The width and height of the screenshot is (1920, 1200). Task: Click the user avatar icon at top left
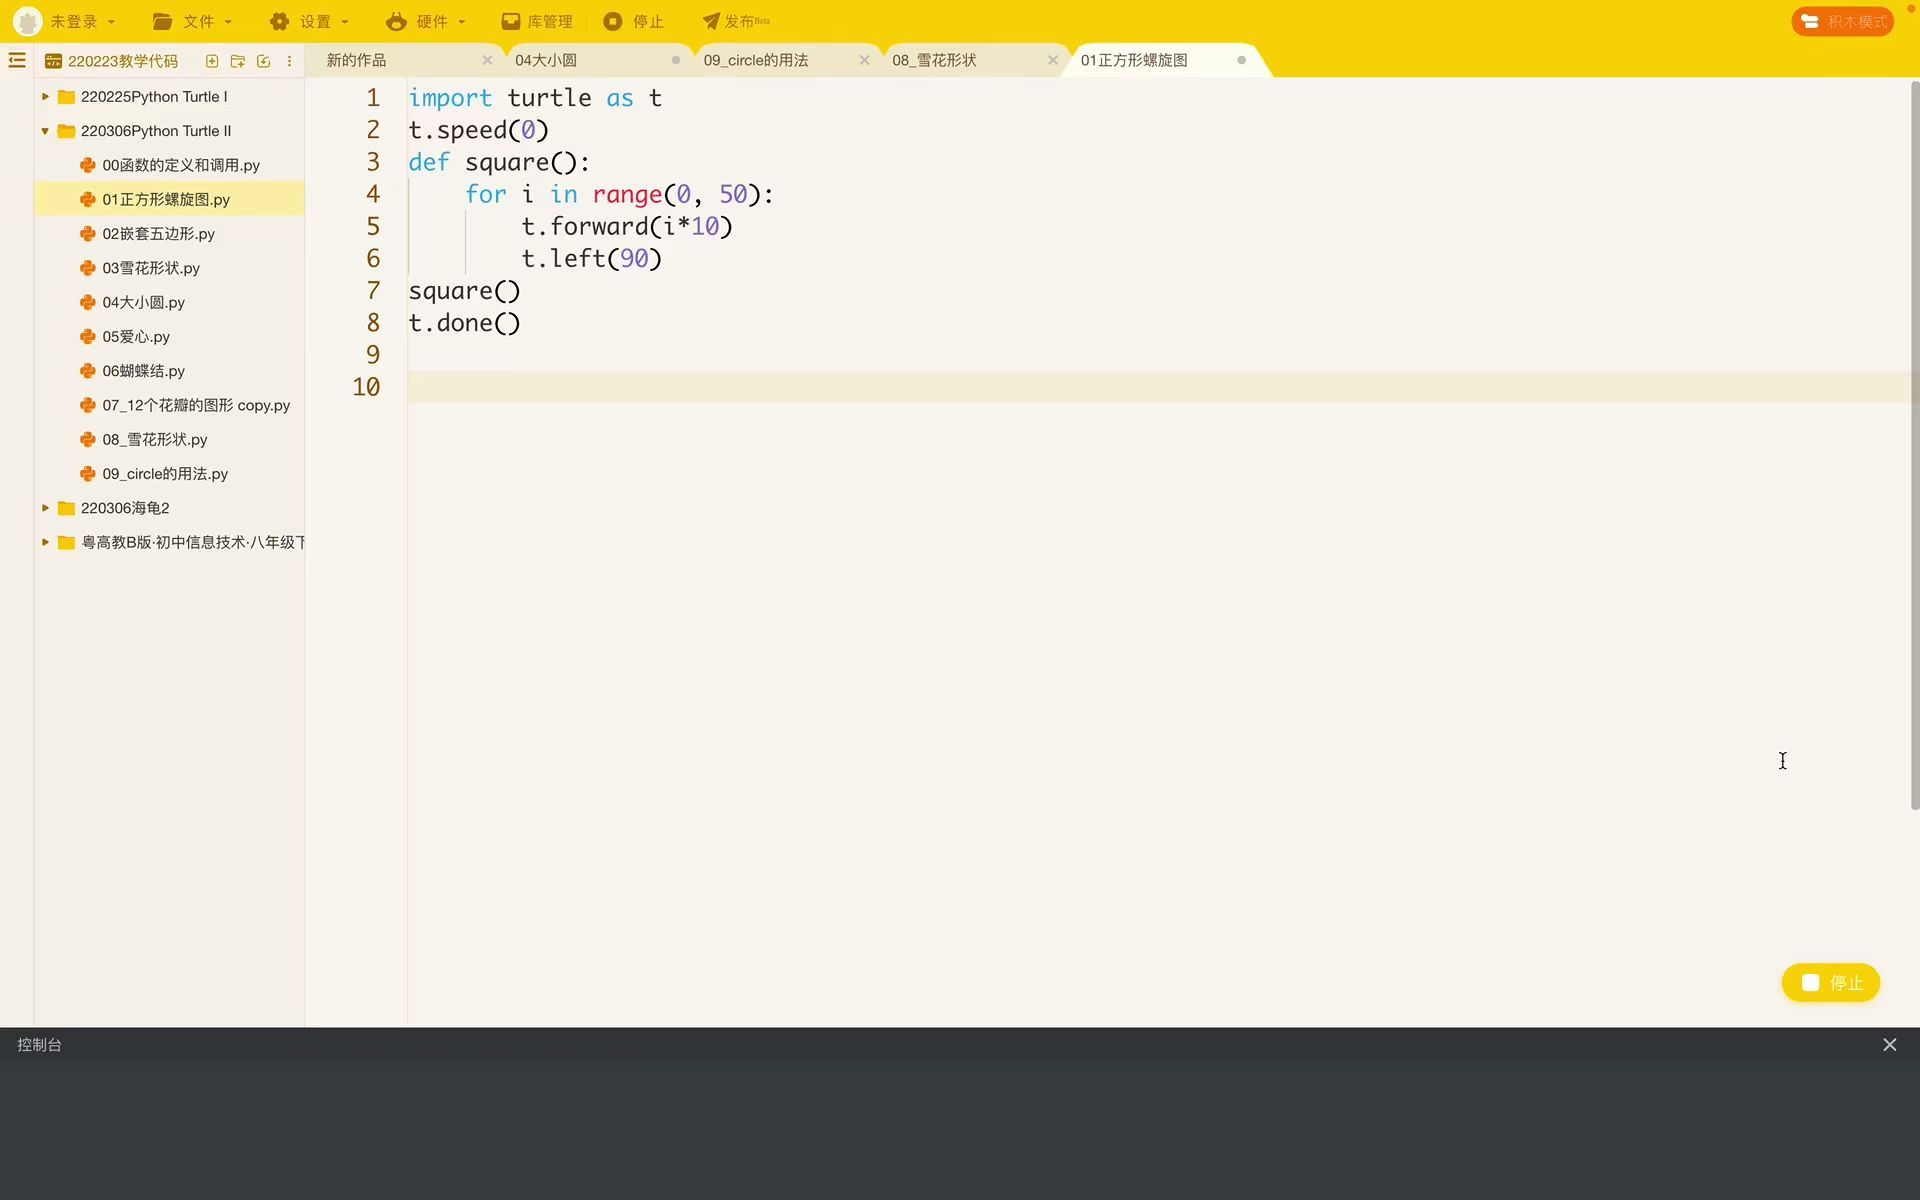click(x=27, y=21)
